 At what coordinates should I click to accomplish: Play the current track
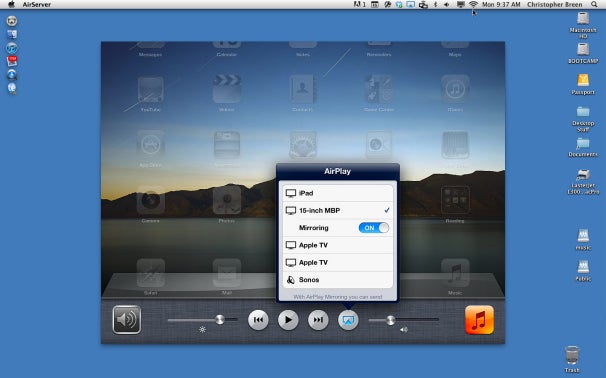pyautogui.click(x=288, y=320)
